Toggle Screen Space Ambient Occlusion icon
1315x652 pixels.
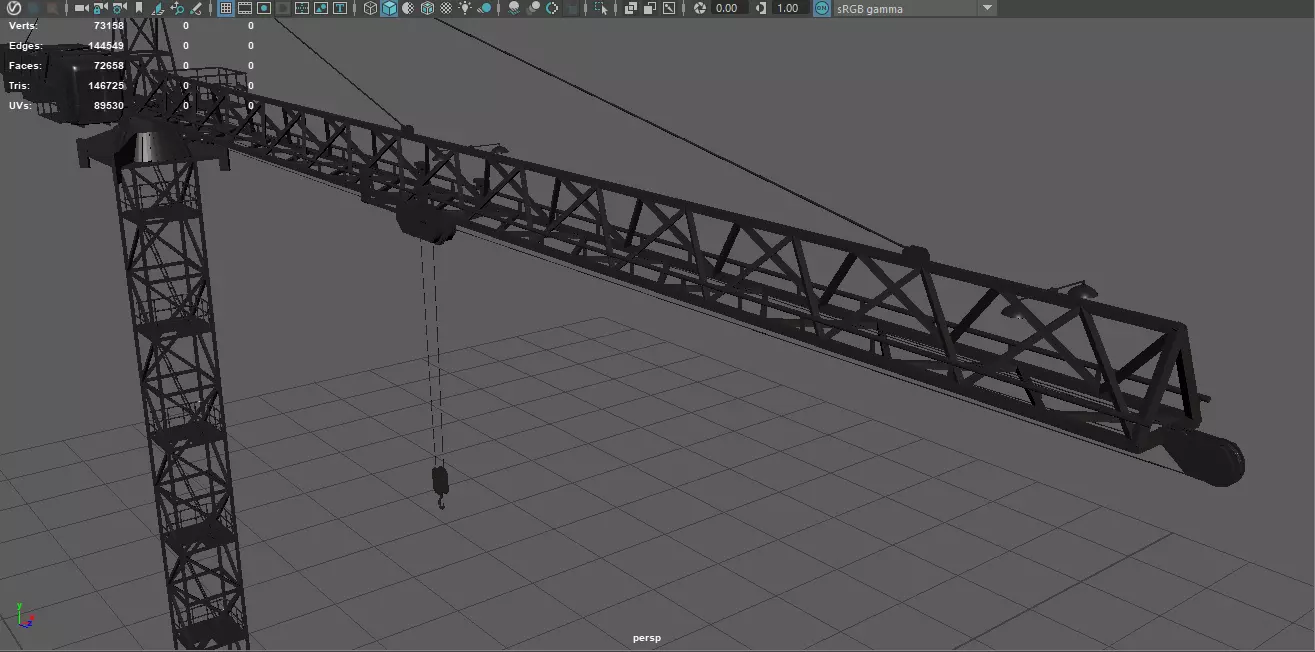[x=513, y=8]
